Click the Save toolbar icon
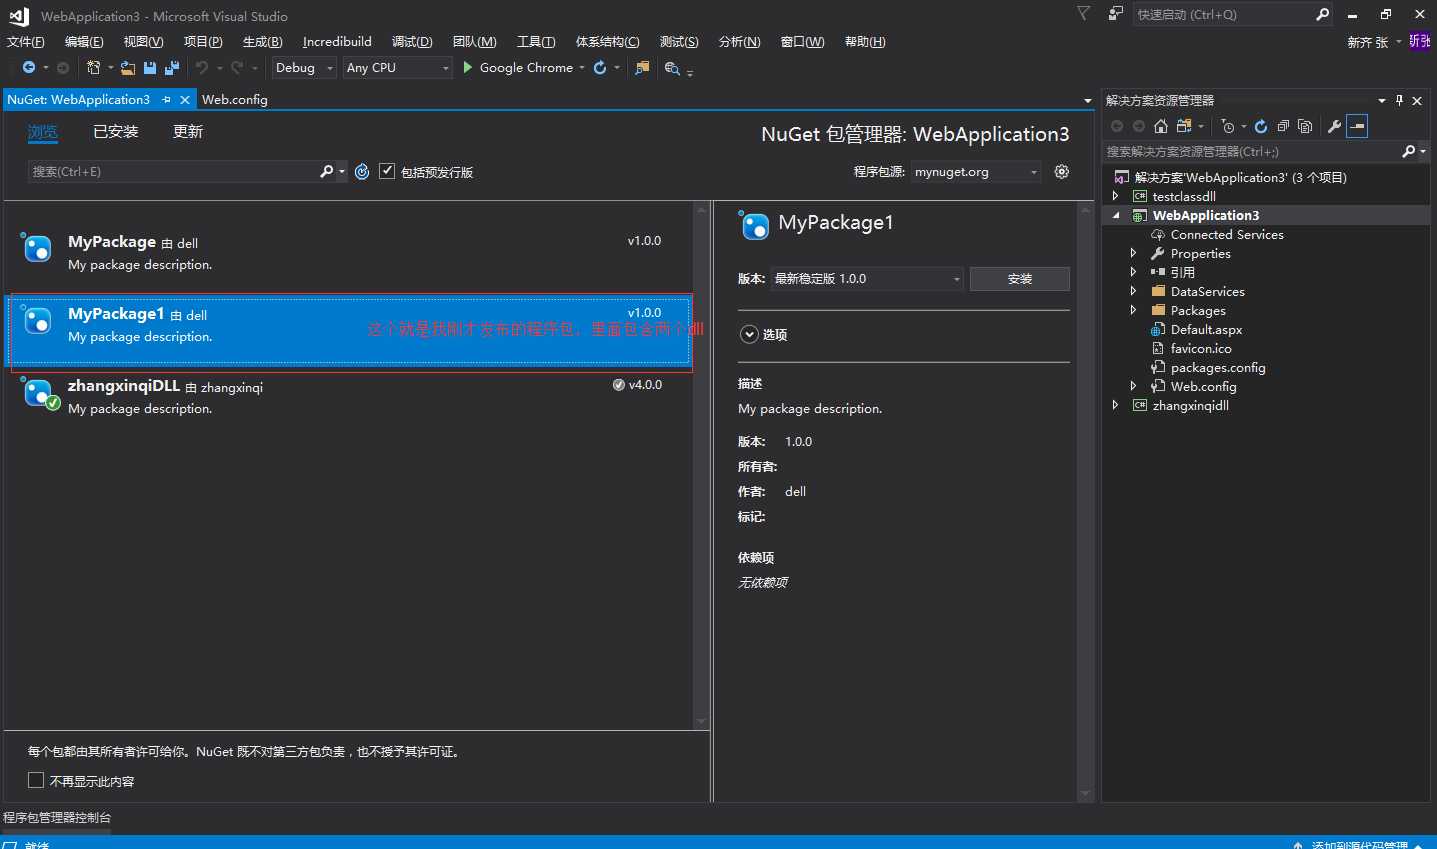This screenshot has height=849, width=1437. click(x=150, y=68)
